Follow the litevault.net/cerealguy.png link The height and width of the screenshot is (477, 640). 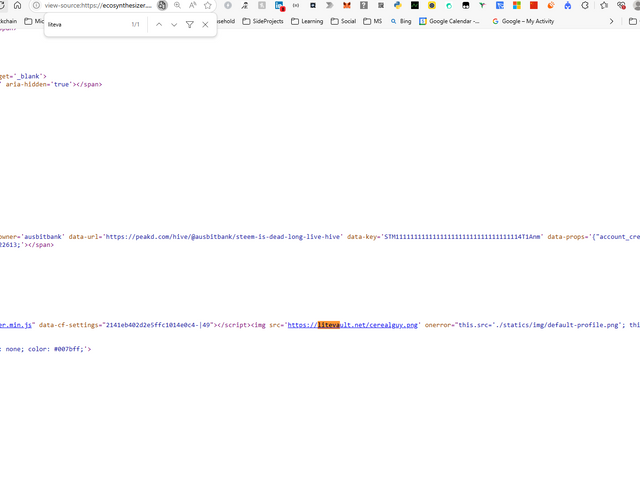(x=353, y=325)
